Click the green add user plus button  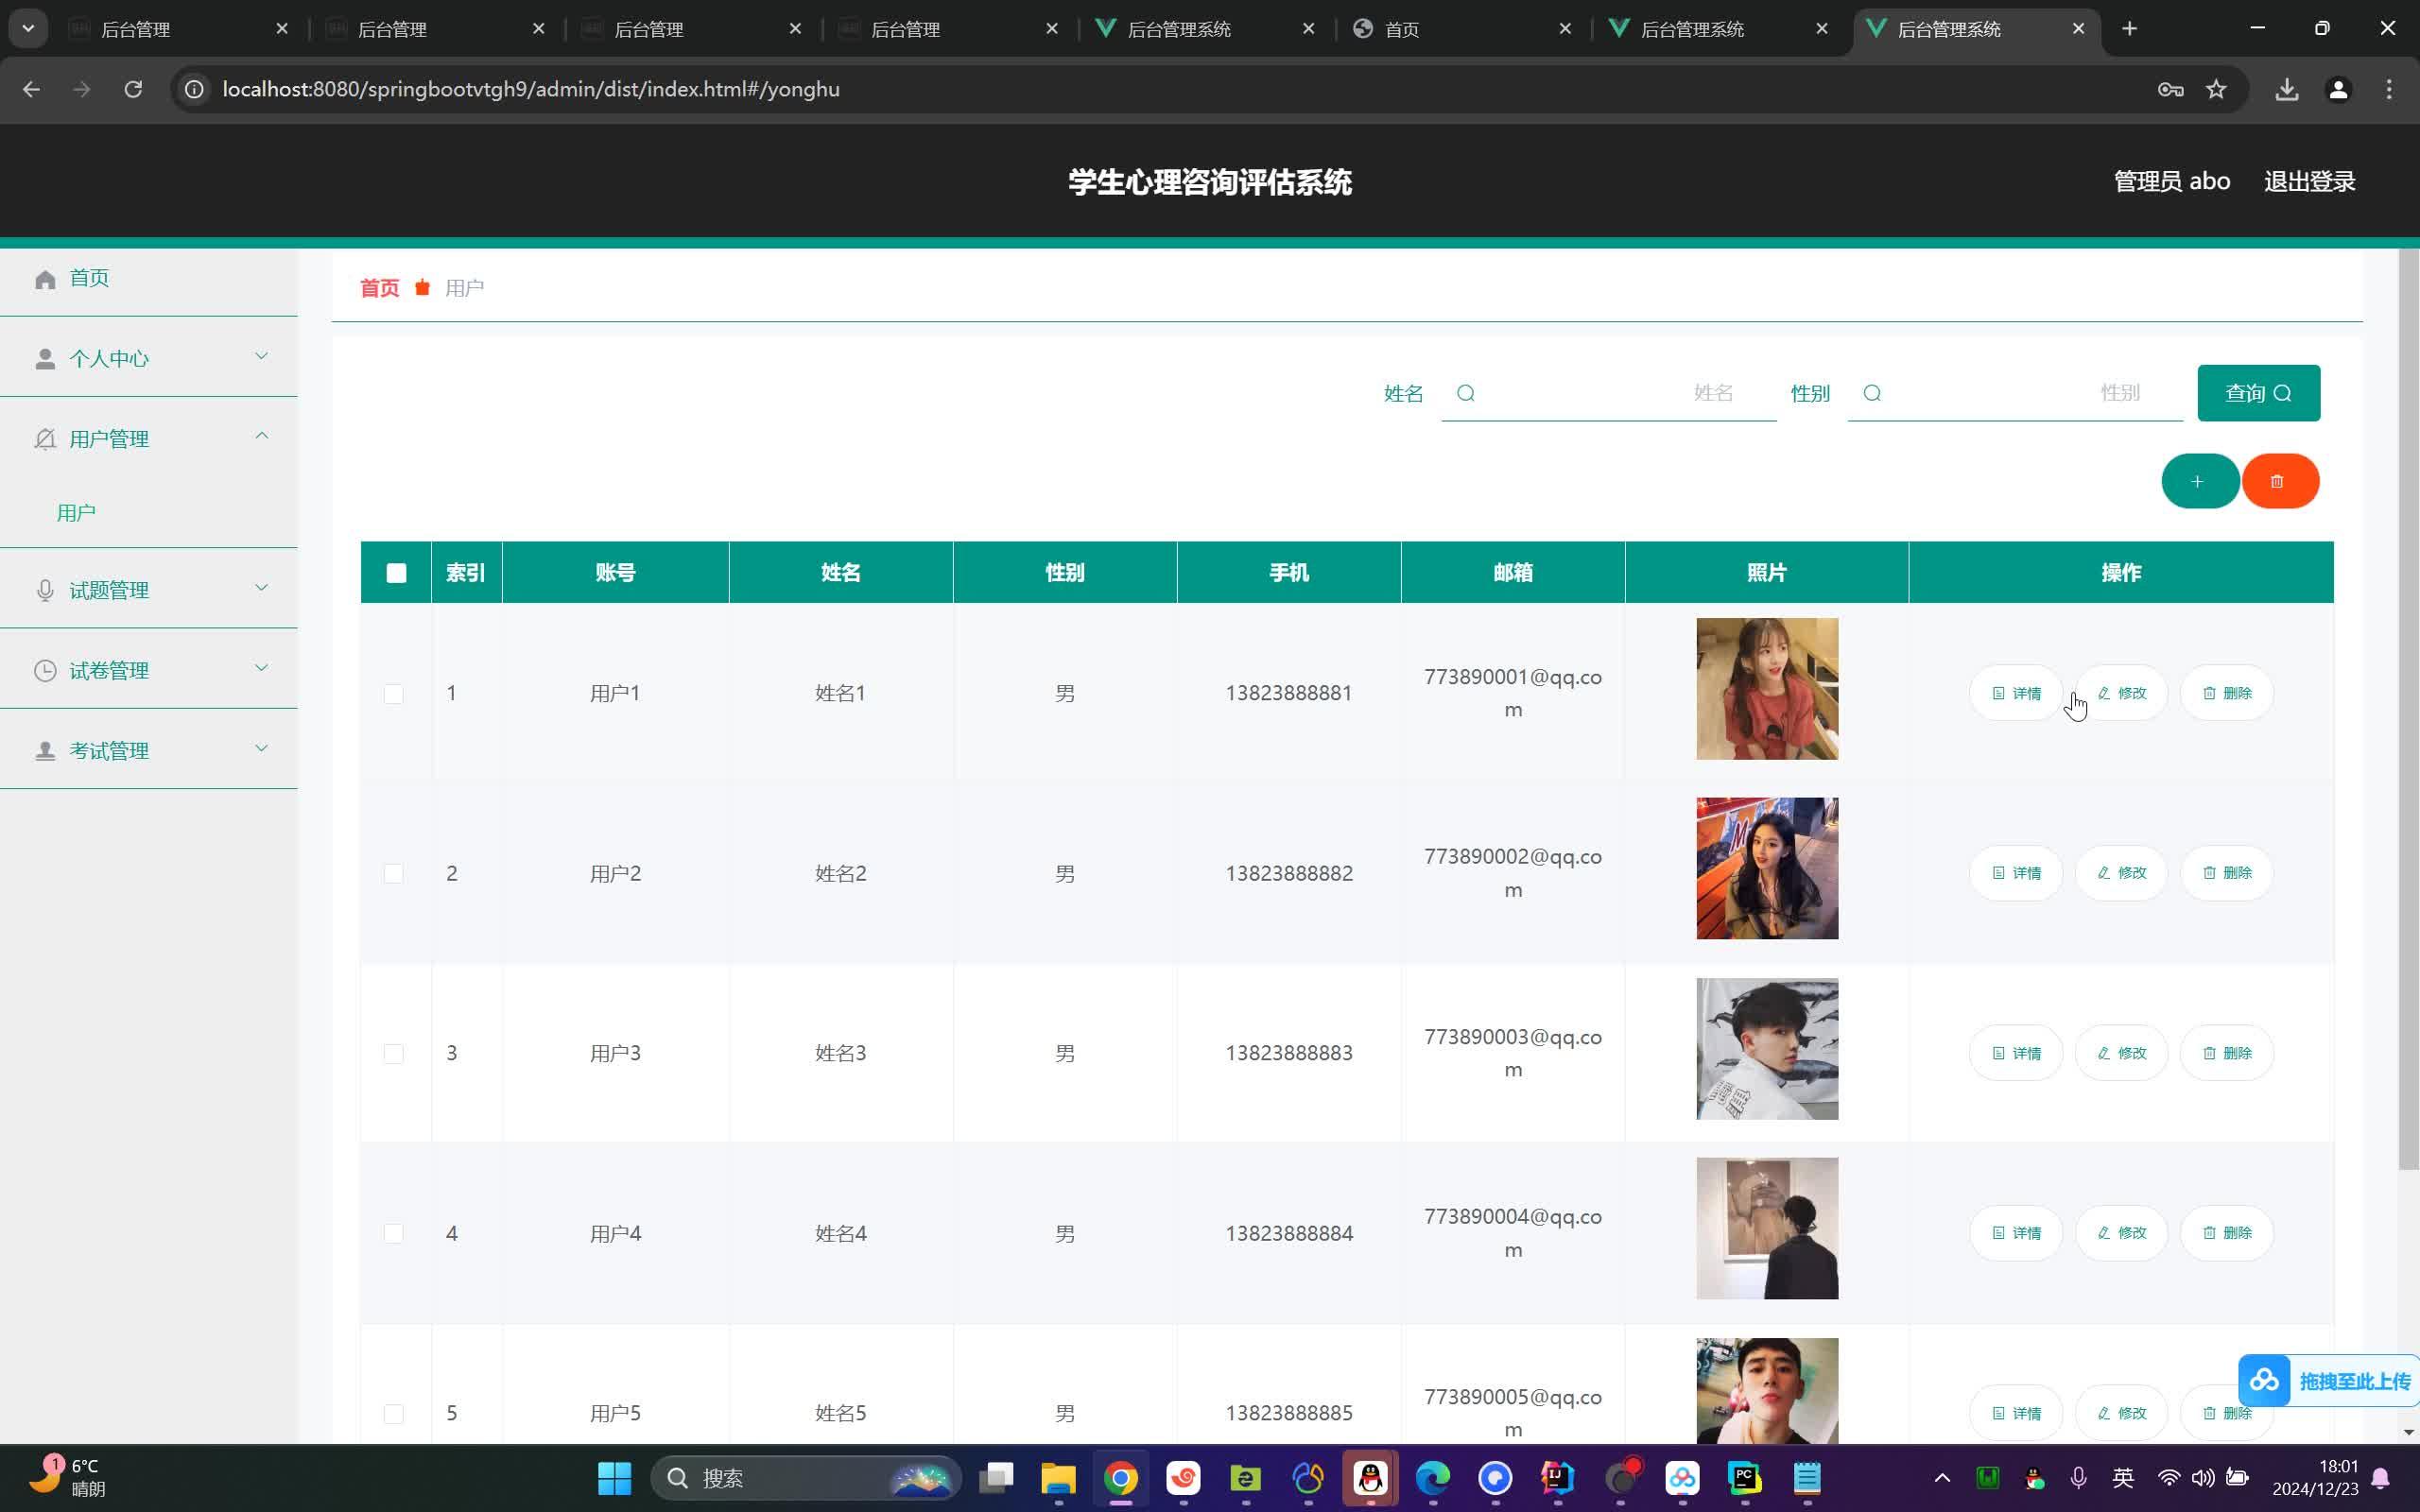pos(2198,481)
